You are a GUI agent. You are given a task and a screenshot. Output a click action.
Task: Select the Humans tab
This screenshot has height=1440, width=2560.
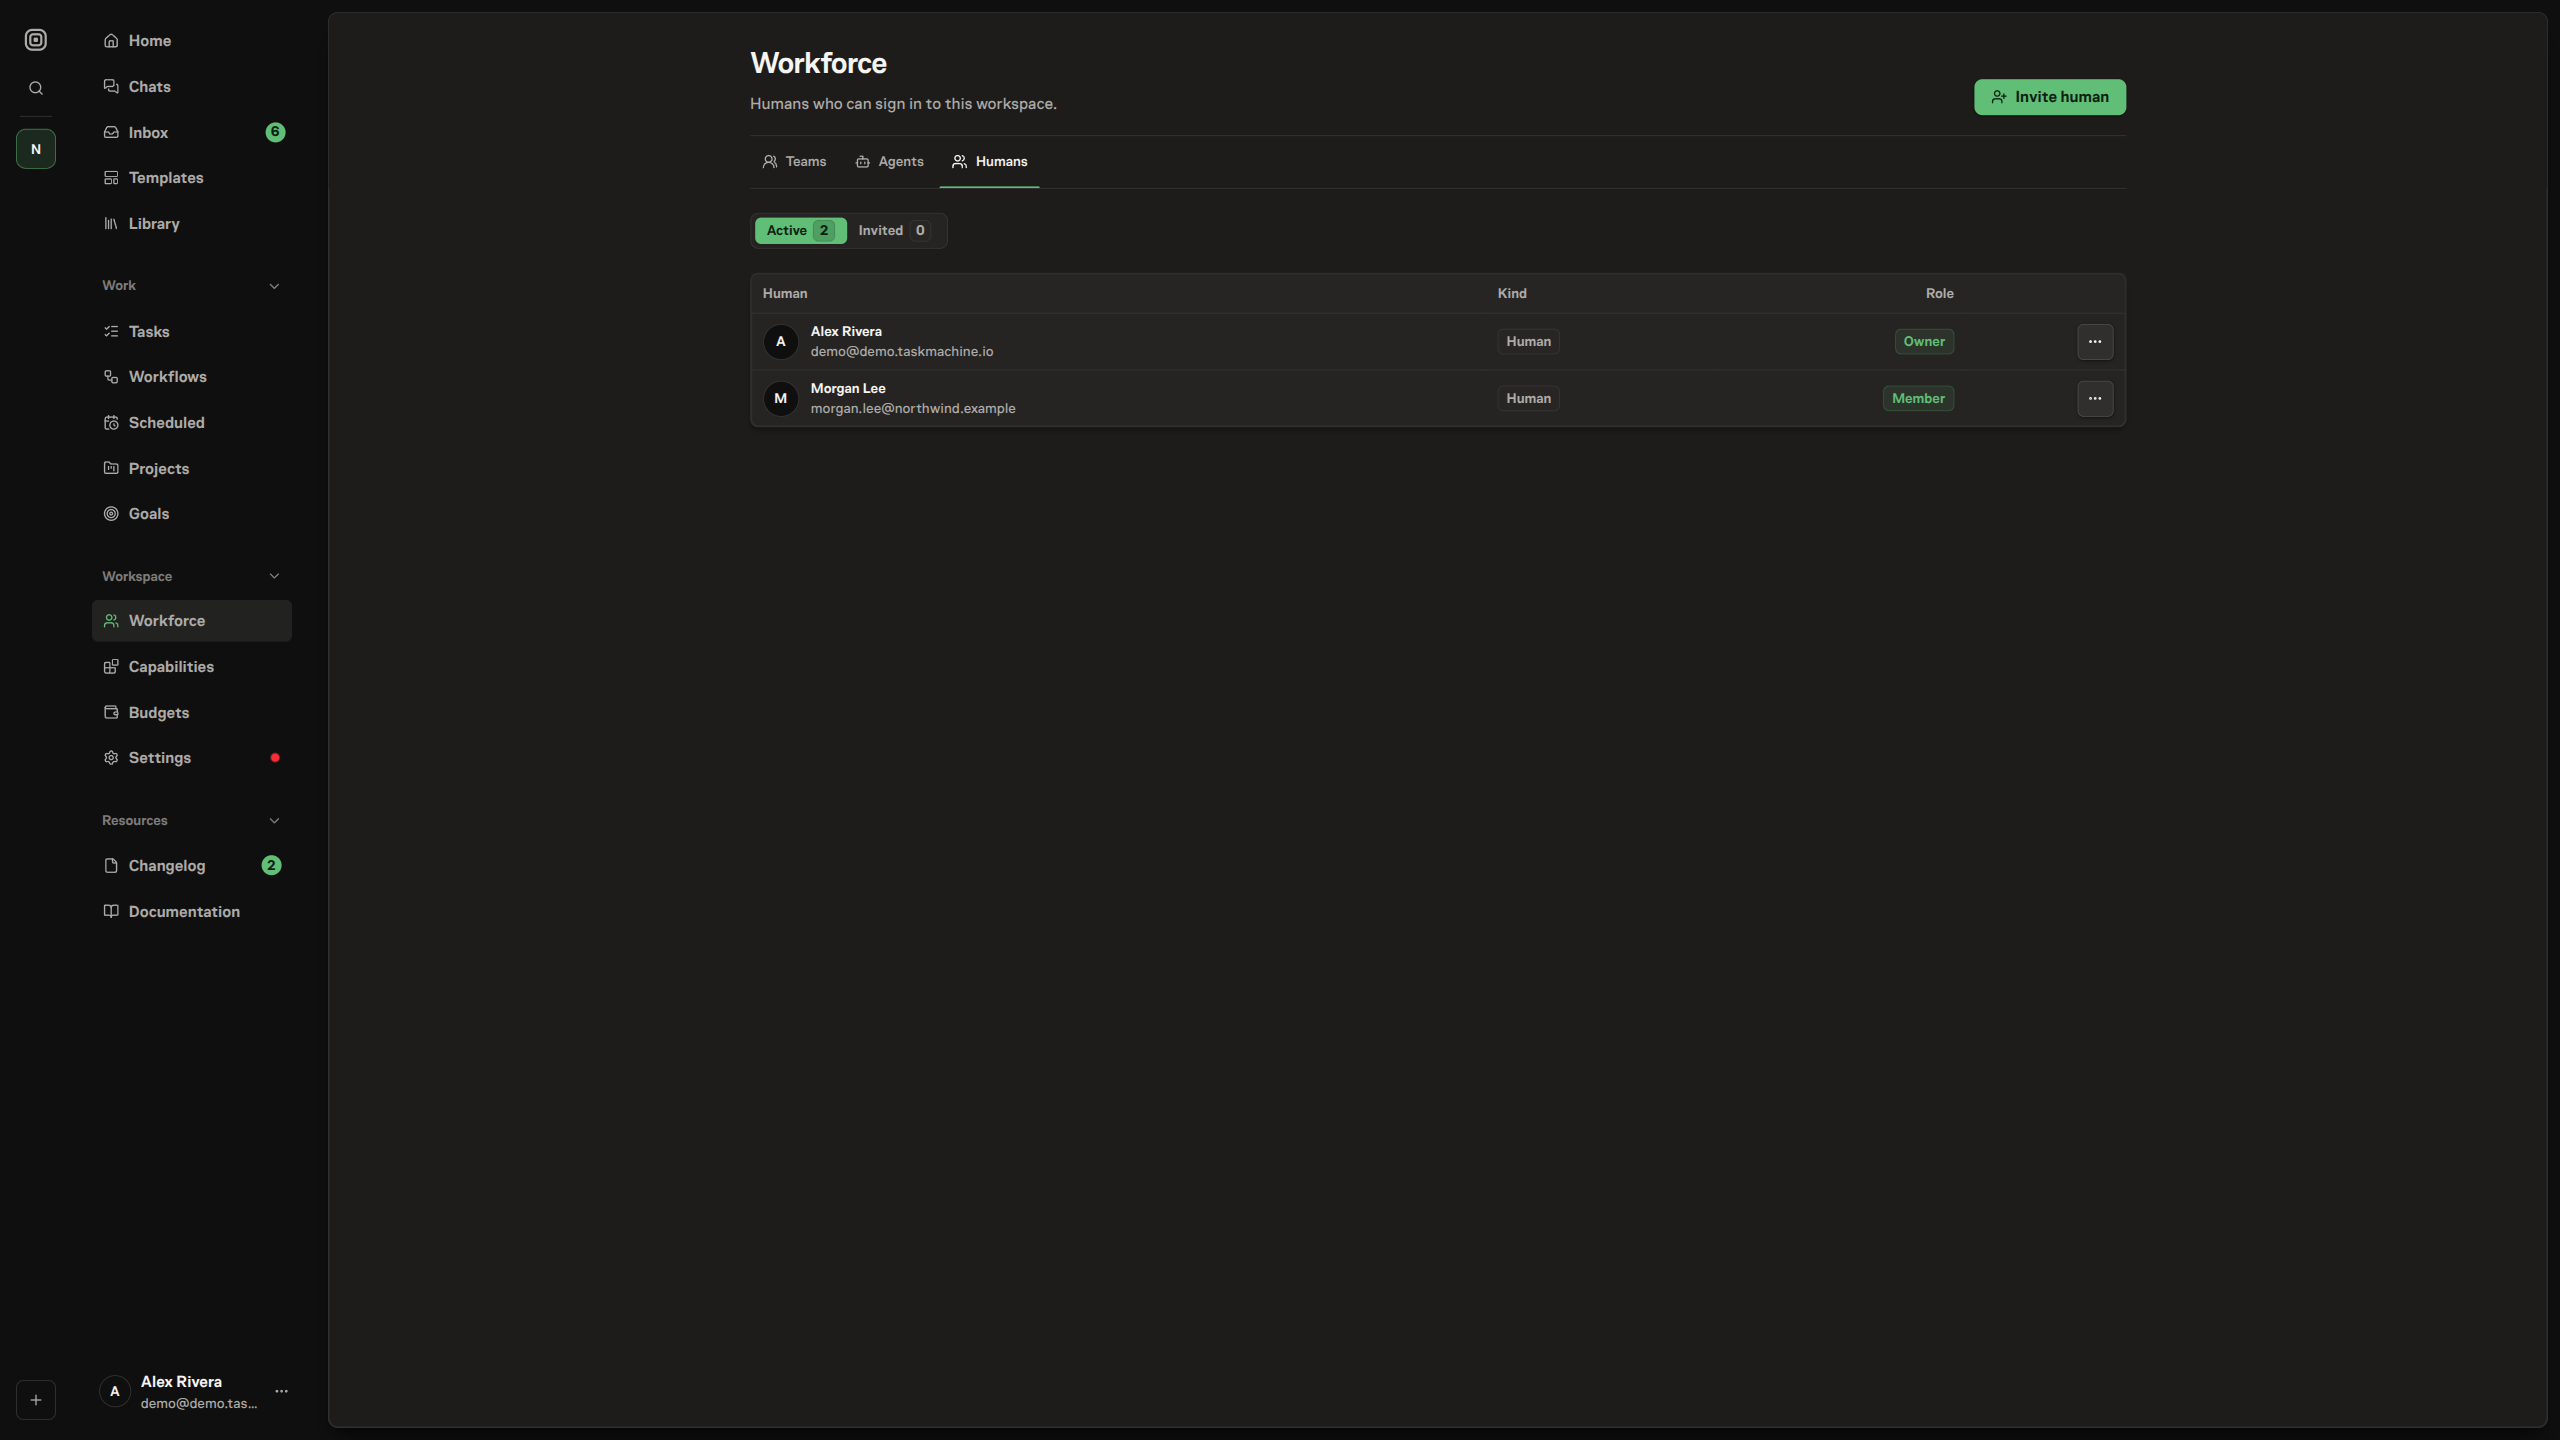[990, 162]
